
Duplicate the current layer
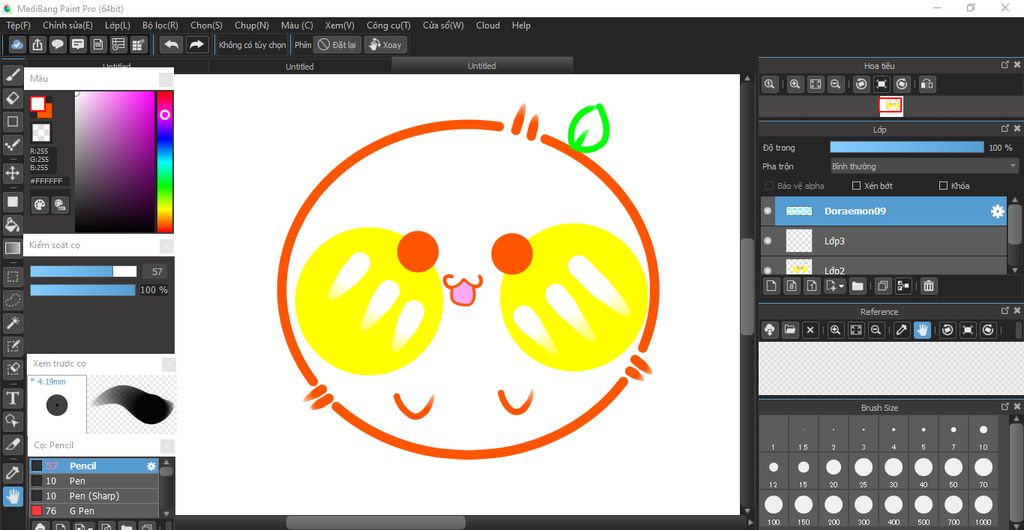882,286
